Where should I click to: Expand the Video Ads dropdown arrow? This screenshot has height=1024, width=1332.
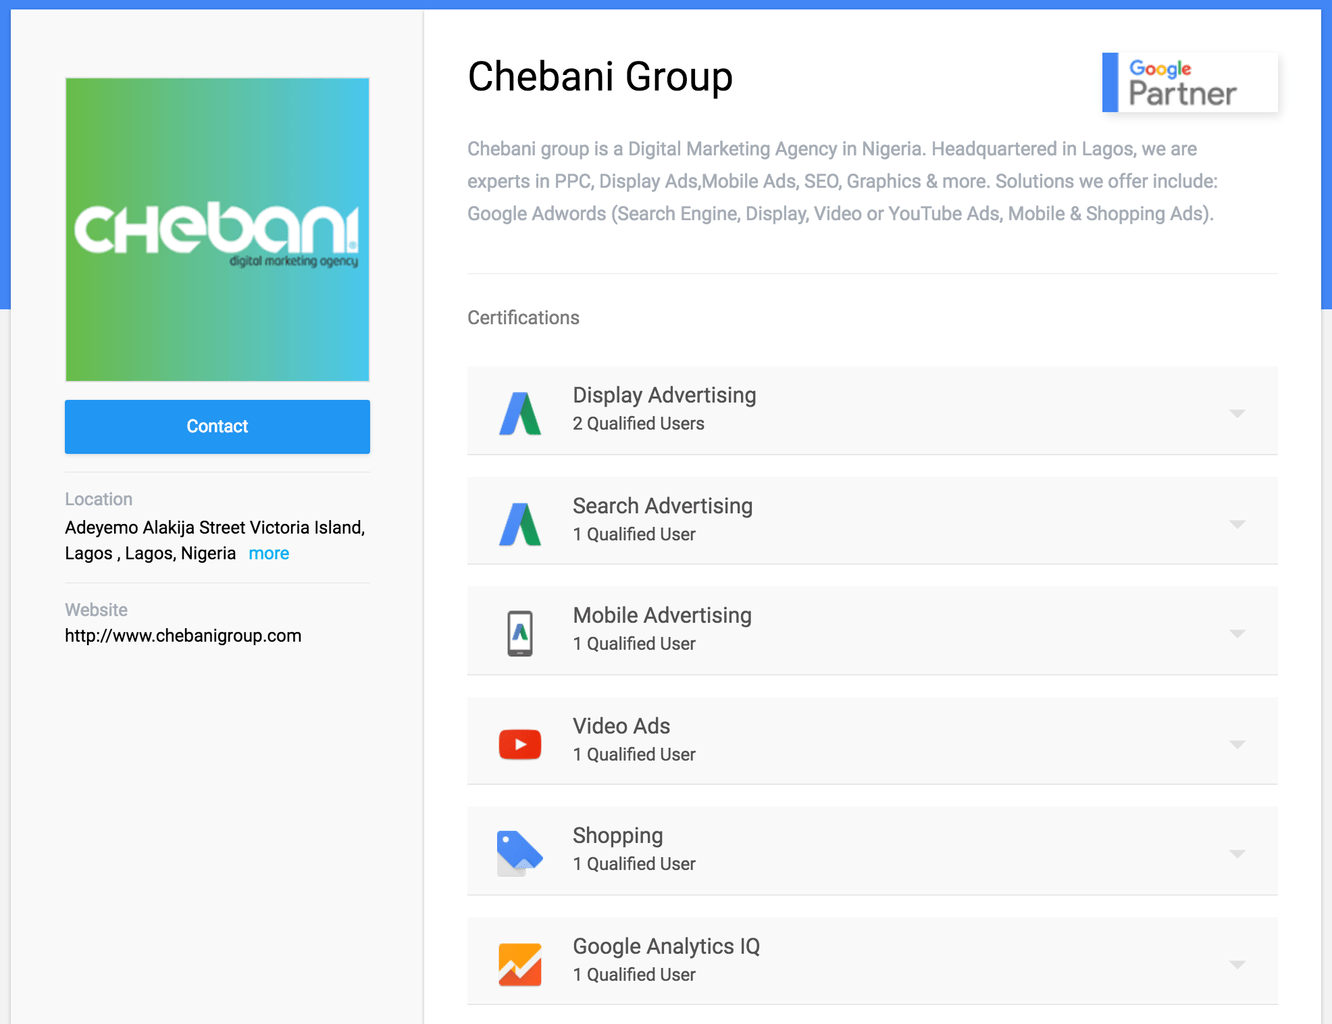[1237, 744]
